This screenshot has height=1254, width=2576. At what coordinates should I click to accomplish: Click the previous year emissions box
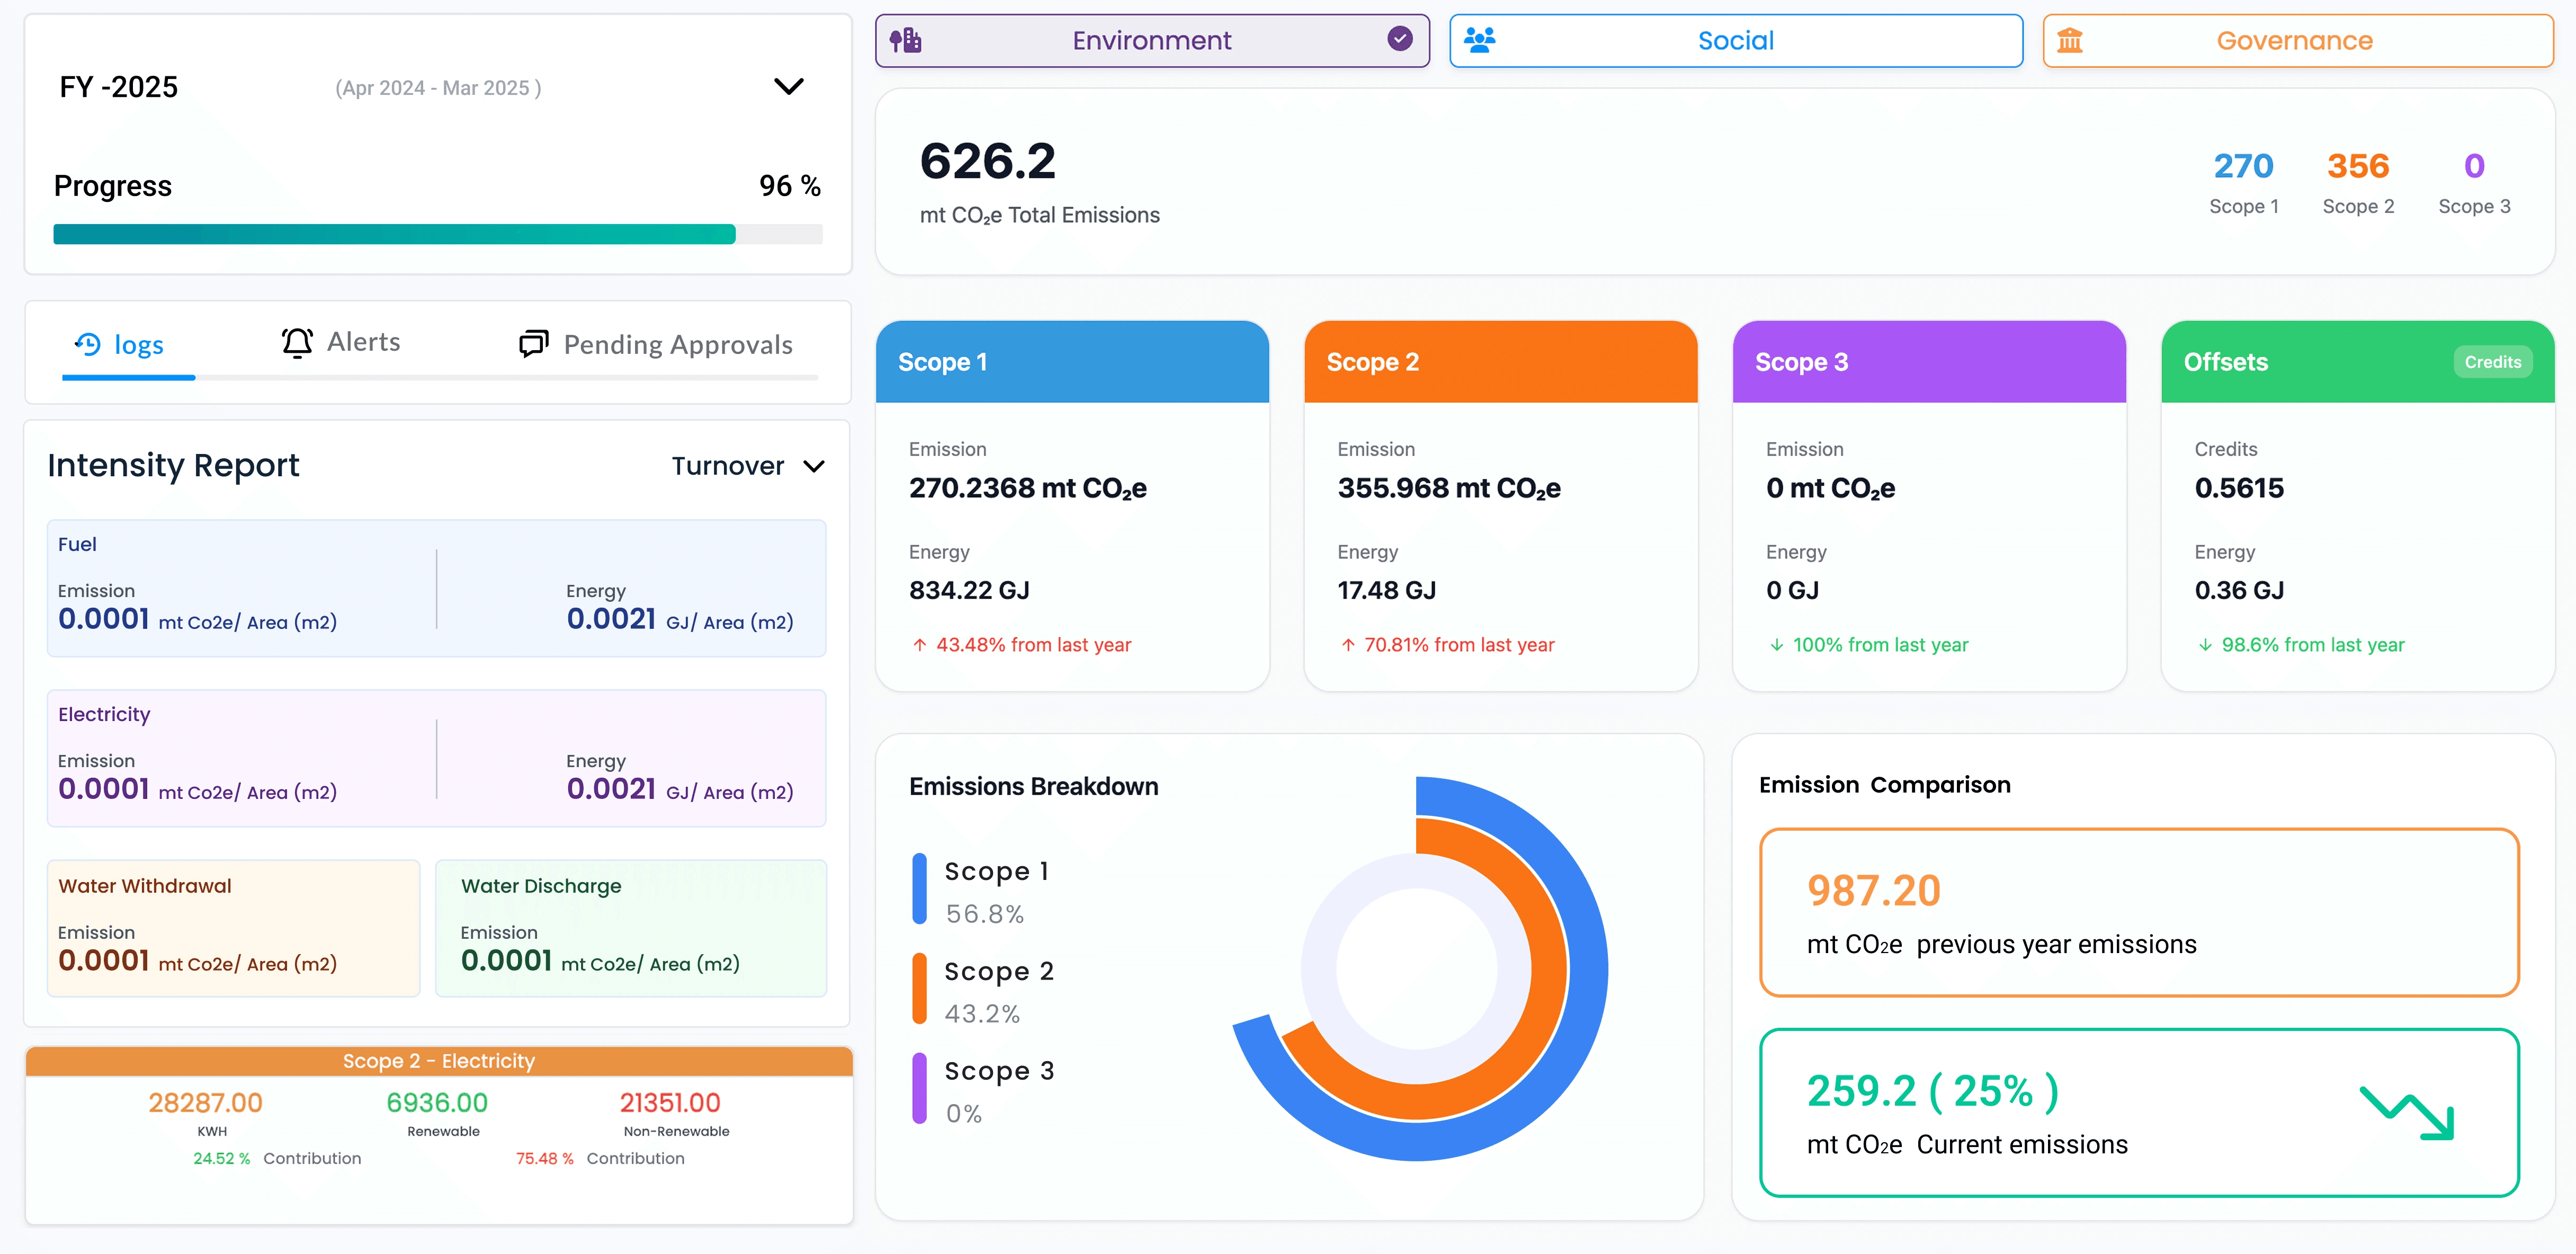pyautogui.click(x=2138, y=912)
